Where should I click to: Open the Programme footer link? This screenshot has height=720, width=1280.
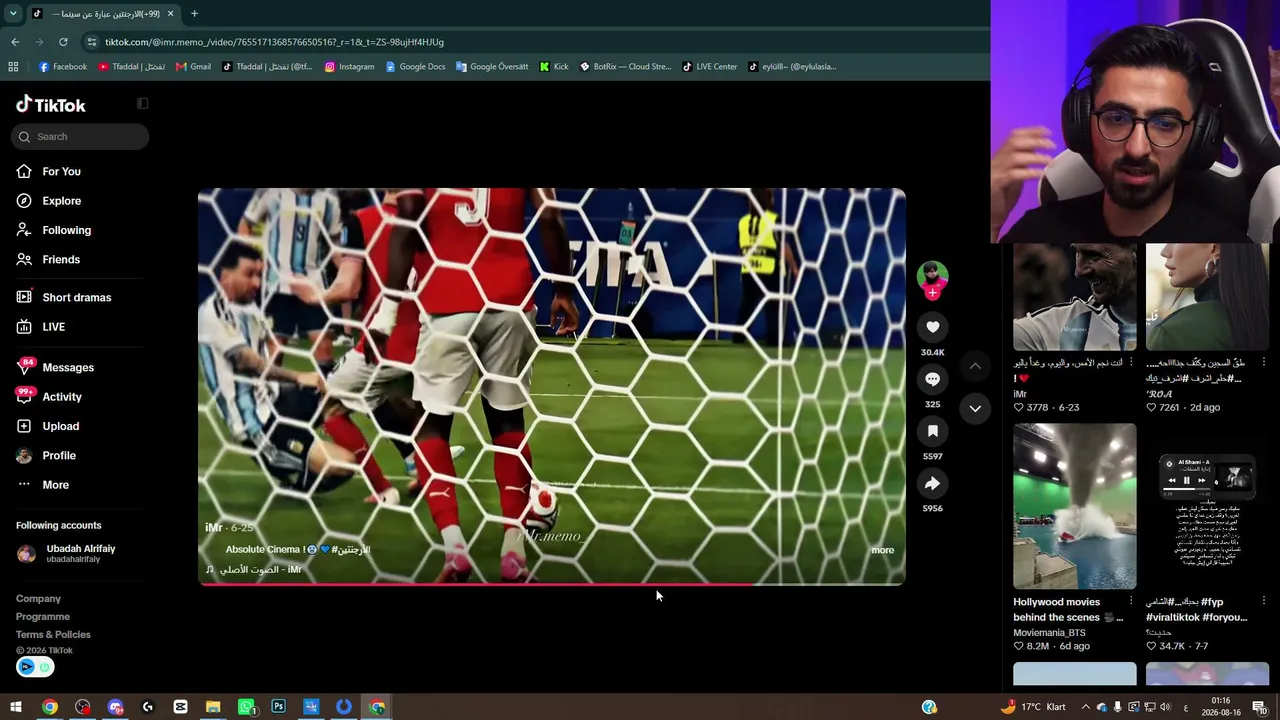[x=43, y=617]
